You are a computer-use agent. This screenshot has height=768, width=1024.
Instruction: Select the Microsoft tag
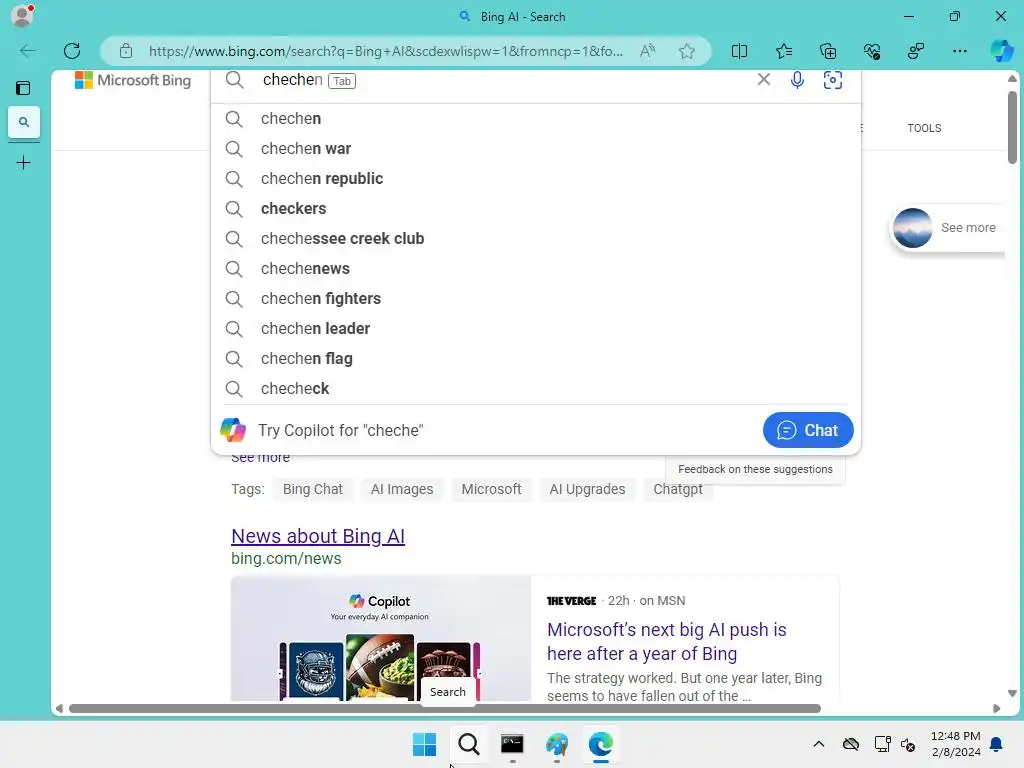pyautogui.click(x=491, y=489)
